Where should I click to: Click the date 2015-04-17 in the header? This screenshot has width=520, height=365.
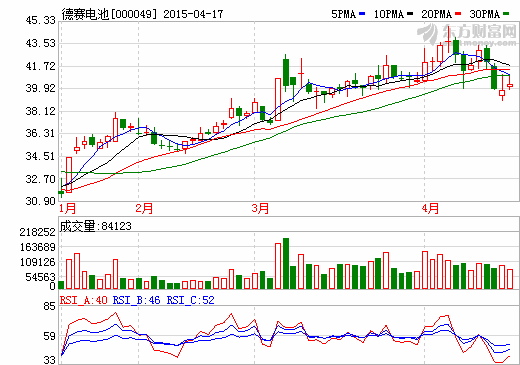tap(193, 14)
